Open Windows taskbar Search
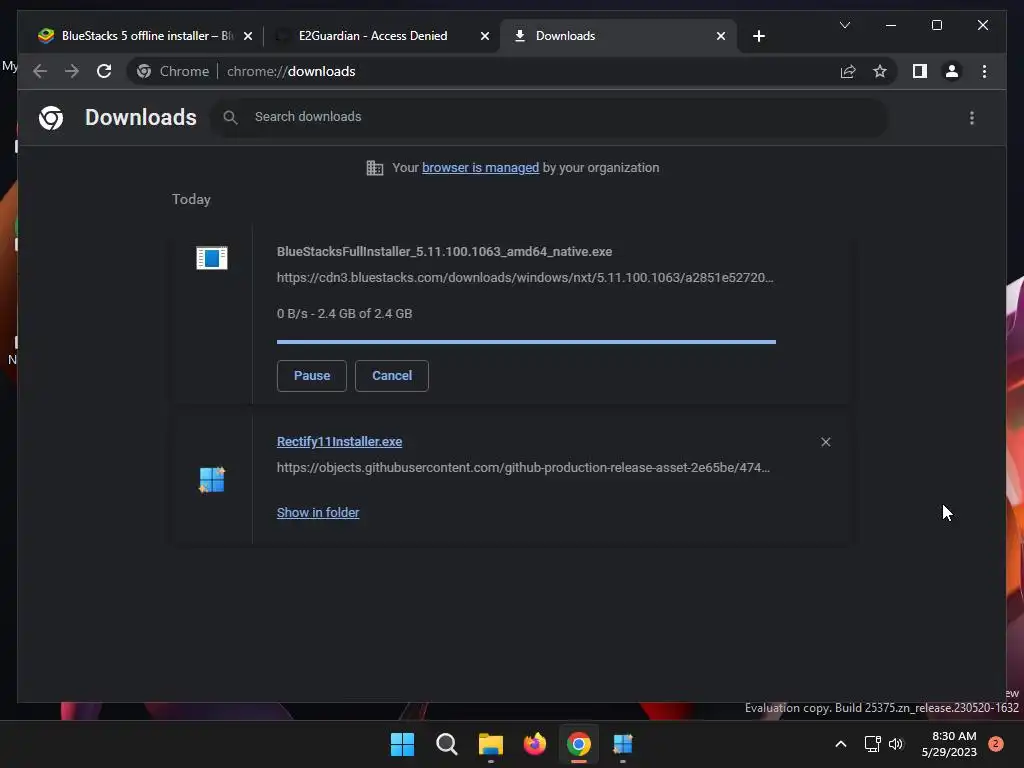This screenshot has height=768, width=1024. (447, 744)
